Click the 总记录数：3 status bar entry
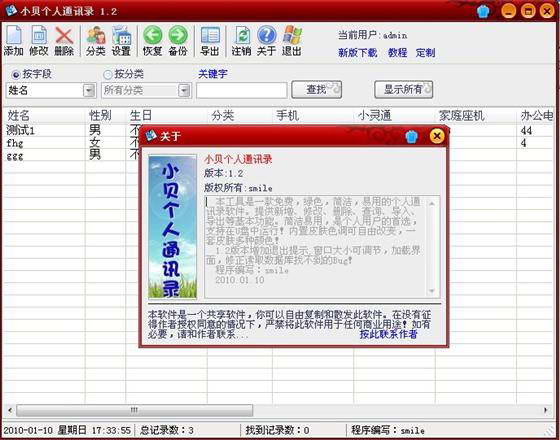This screenshot has height=440, width=560. coord(167,430)
